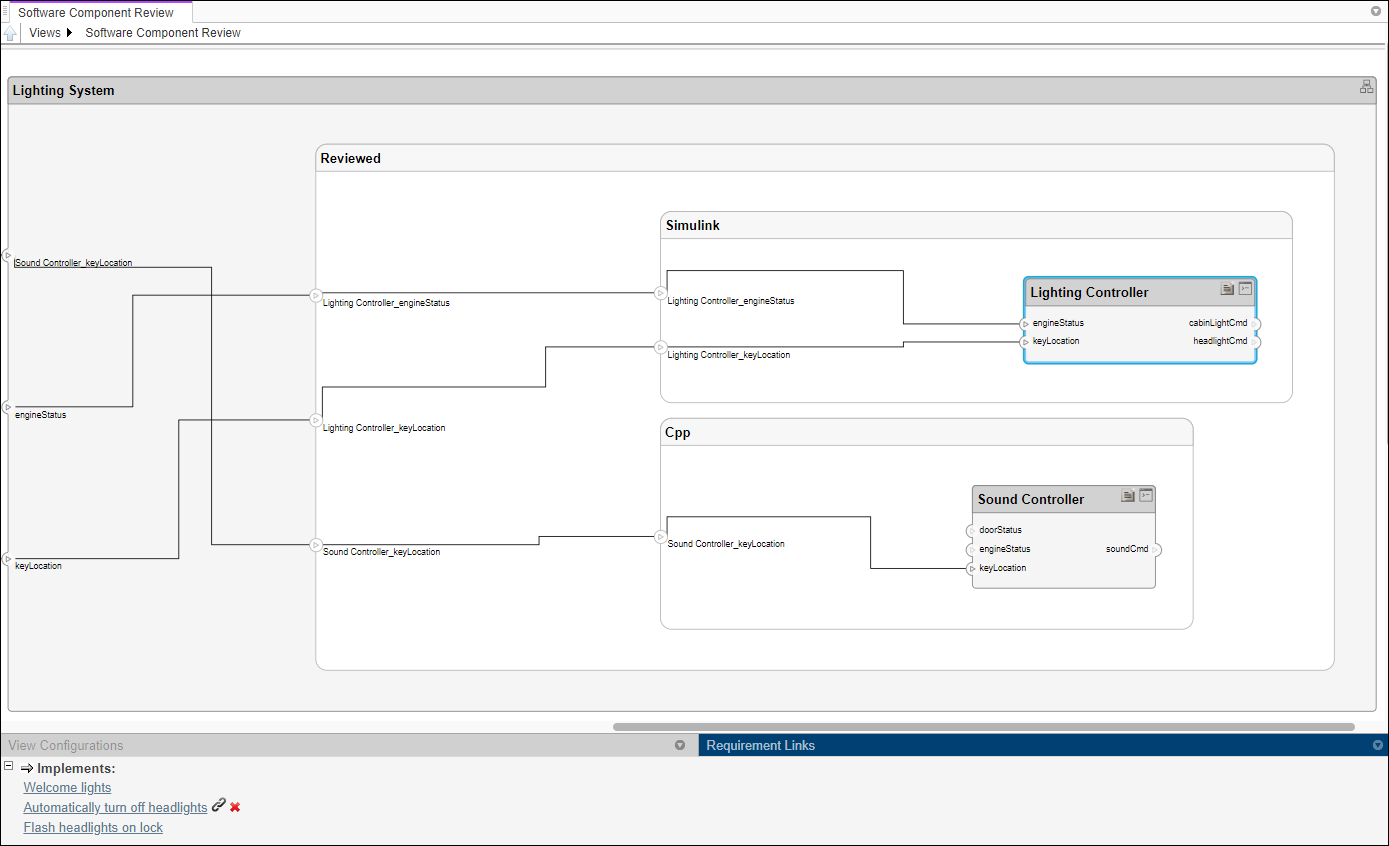Click the hierarchy icon in Lighting System header
Screen dimensions: 1389x846
[x=1366, y=87]
